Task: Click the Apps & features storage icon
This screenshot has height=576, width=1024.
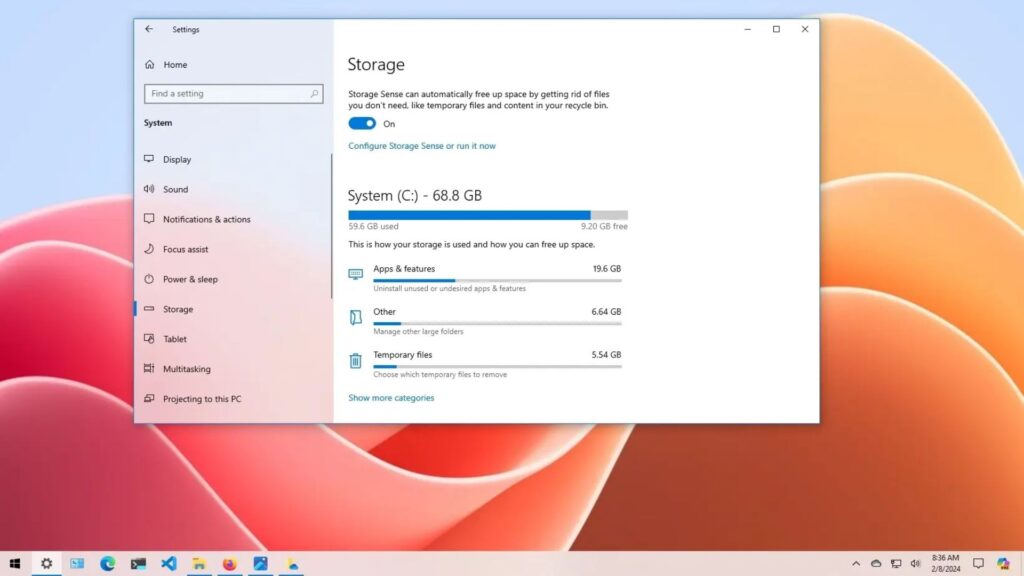Action: pos(356,274)
